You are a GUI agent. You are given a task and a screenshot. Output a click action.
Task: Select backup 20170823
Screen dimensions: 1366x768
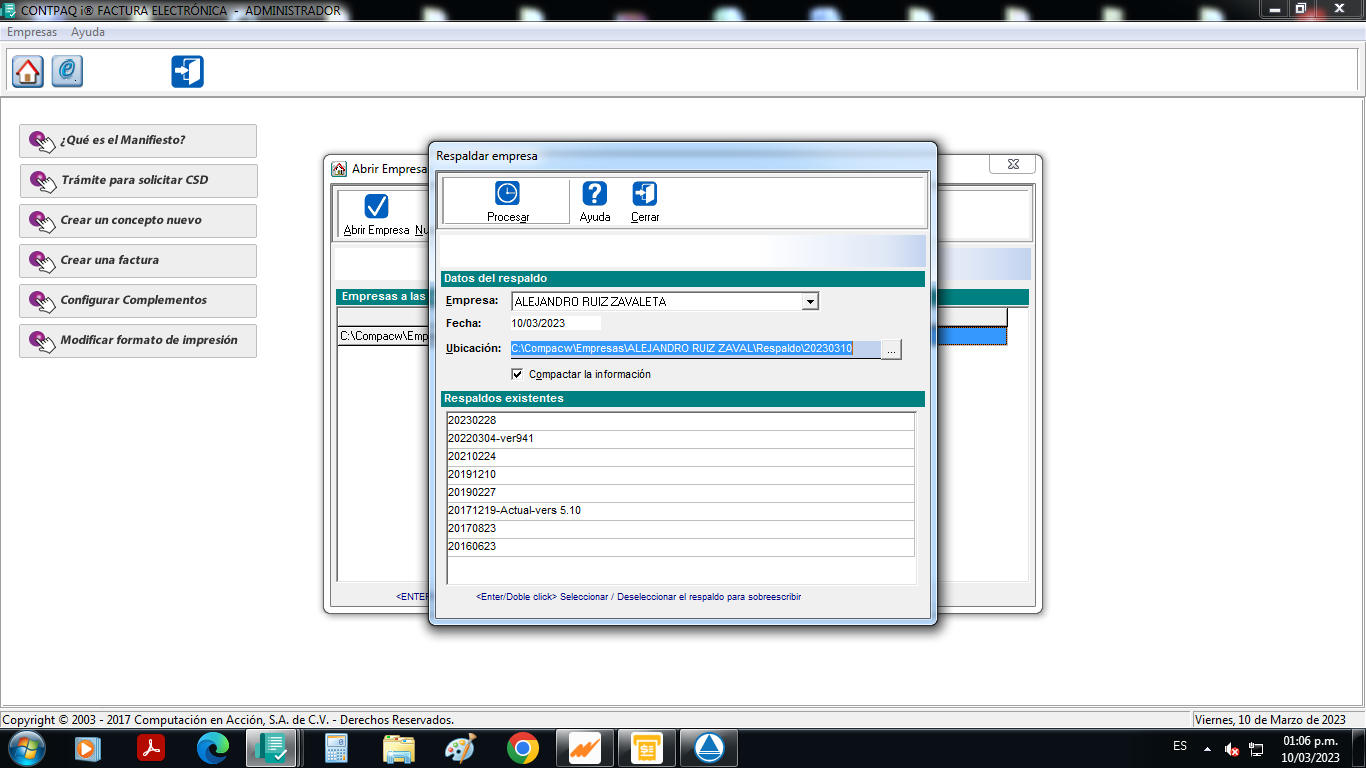point(680,529)
